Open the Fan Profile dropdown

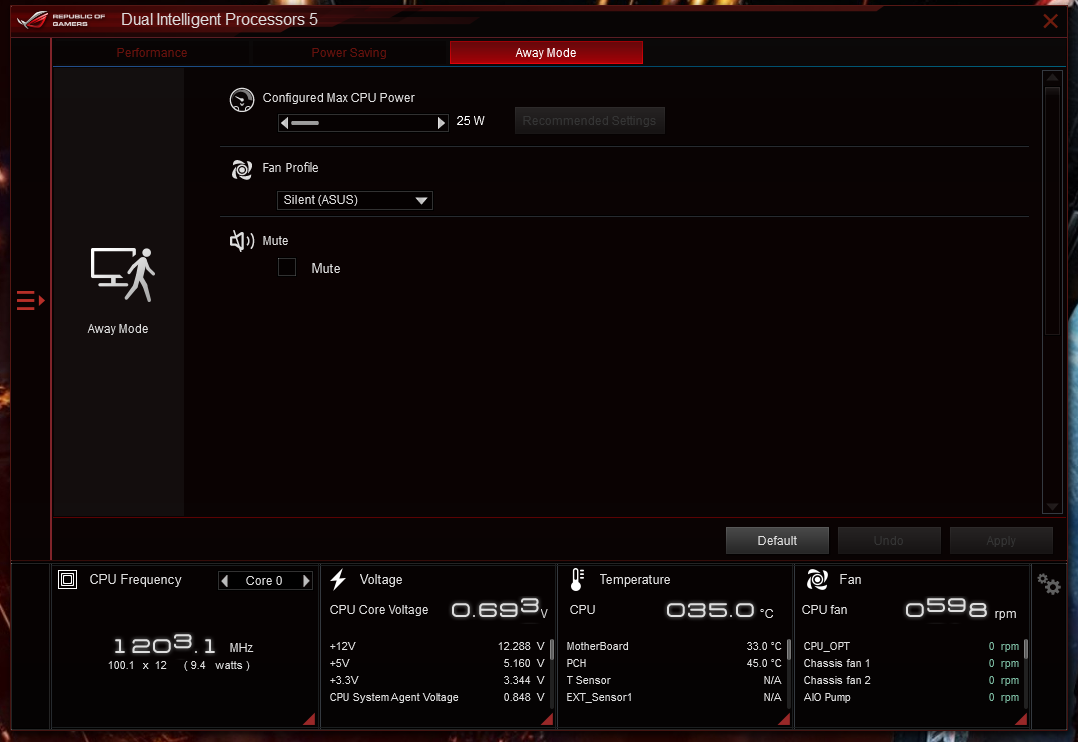355,200
